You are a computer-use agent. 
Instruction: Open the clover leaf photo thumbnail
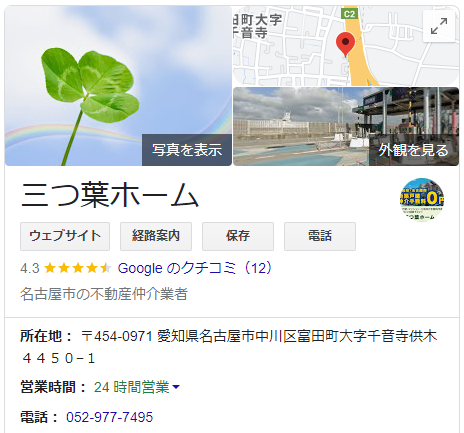point(118,86)
